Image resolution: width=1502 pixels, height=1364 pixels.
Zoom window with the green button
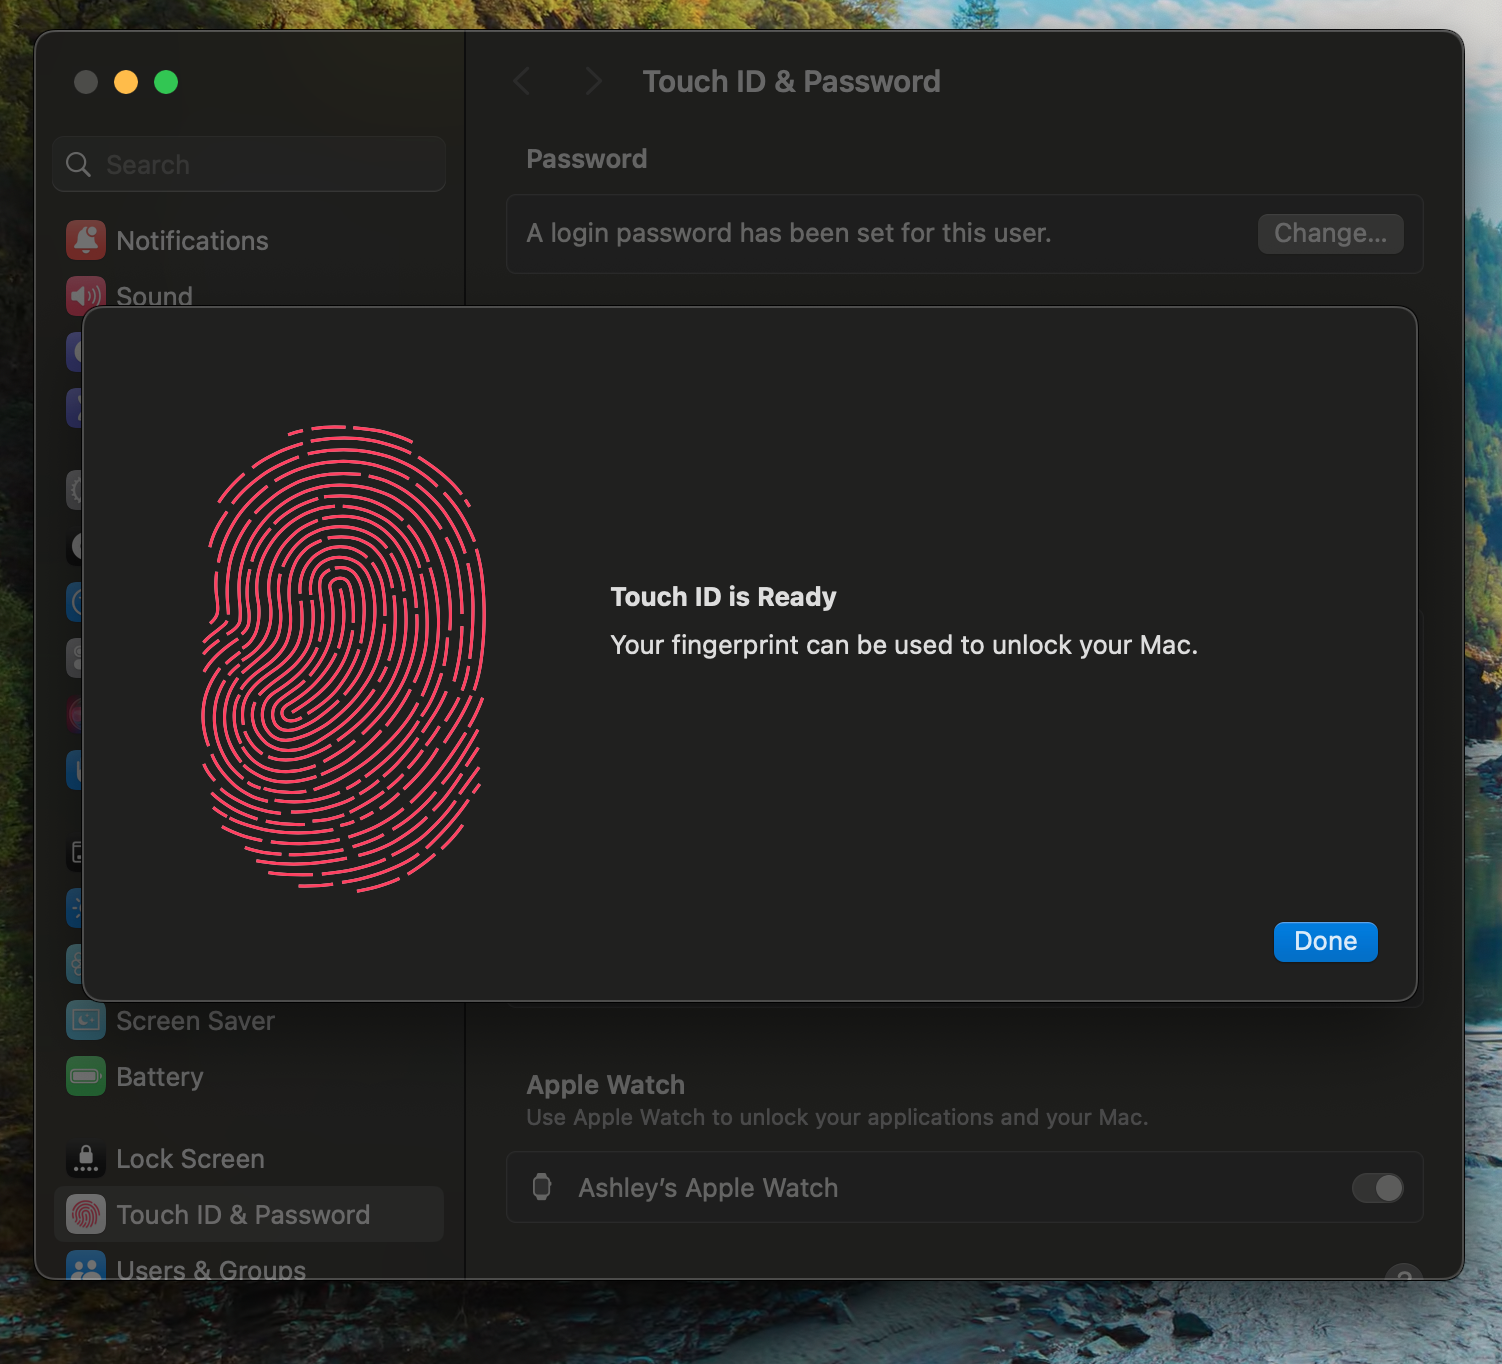tap(166, 82)
